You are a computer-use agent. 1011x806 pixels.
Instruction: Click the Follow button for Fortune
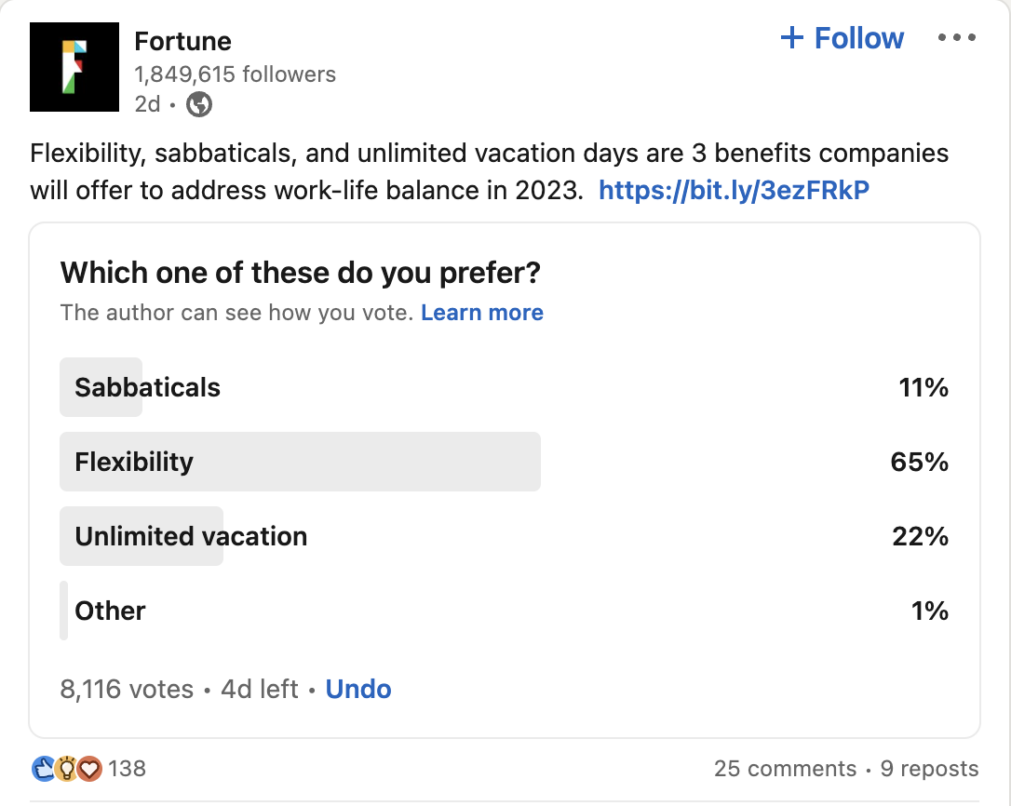click(843, 37)
